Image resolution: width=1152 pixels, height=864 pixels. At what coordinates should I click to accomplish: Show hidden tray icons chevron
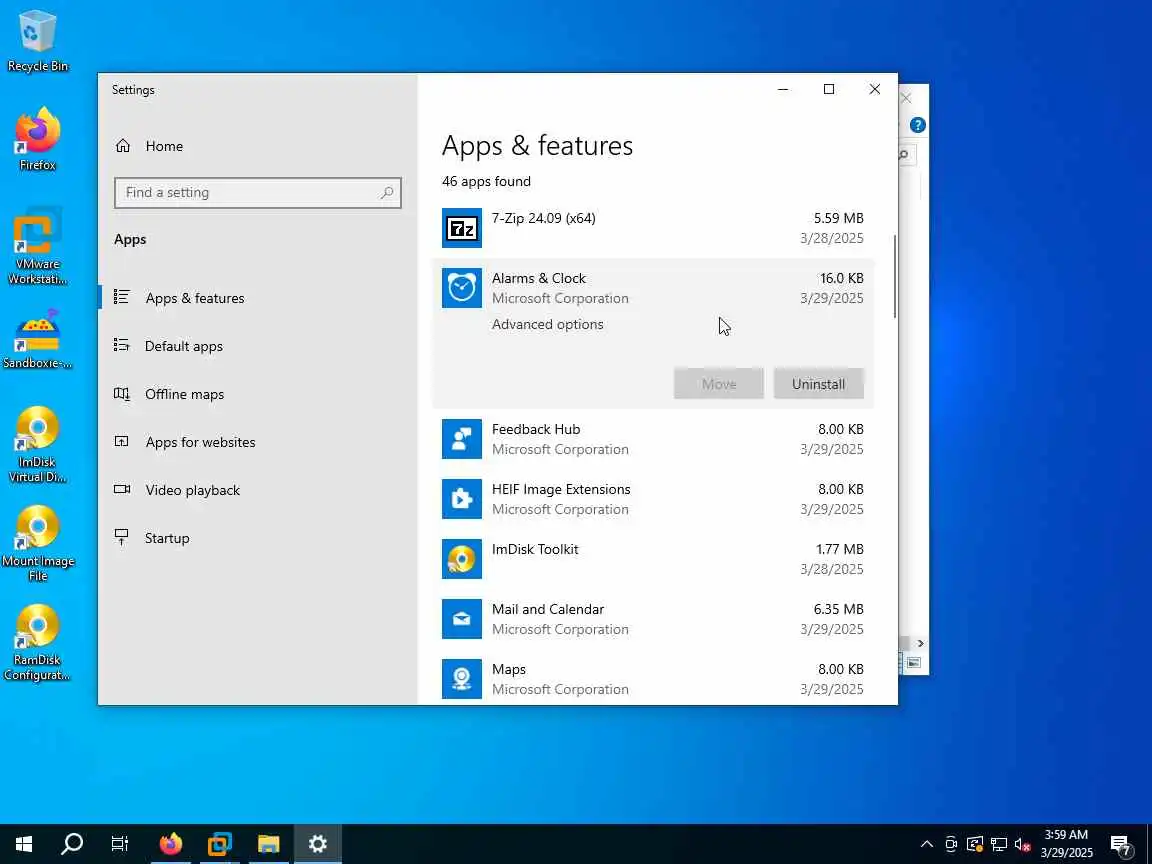pos(927,844)
